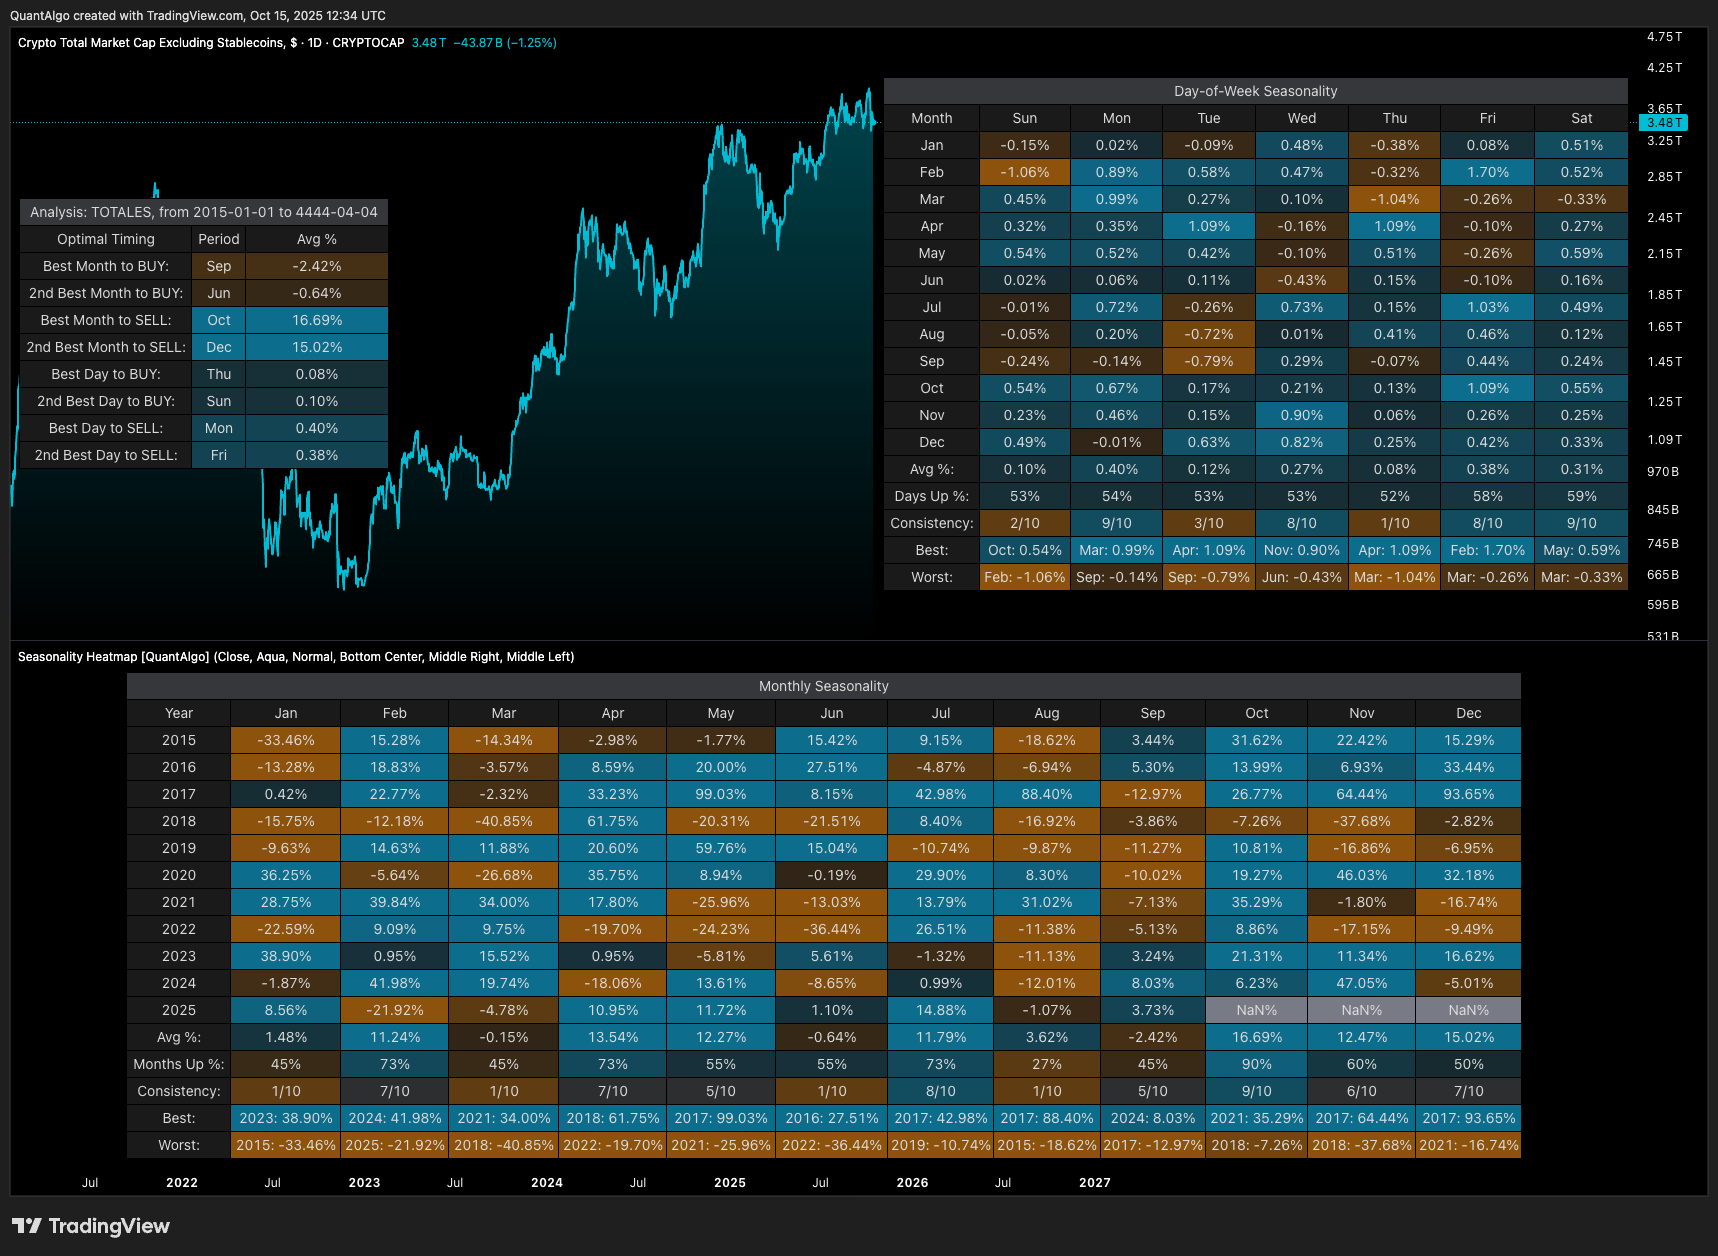Click the 845B label on the price axis

point(1663,510)
